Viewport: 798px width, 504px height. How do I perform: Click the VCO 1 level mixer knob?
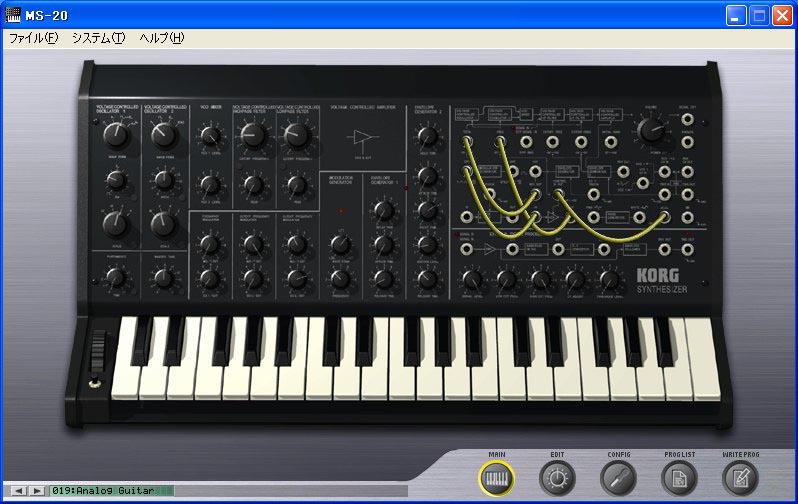[210, 136]
